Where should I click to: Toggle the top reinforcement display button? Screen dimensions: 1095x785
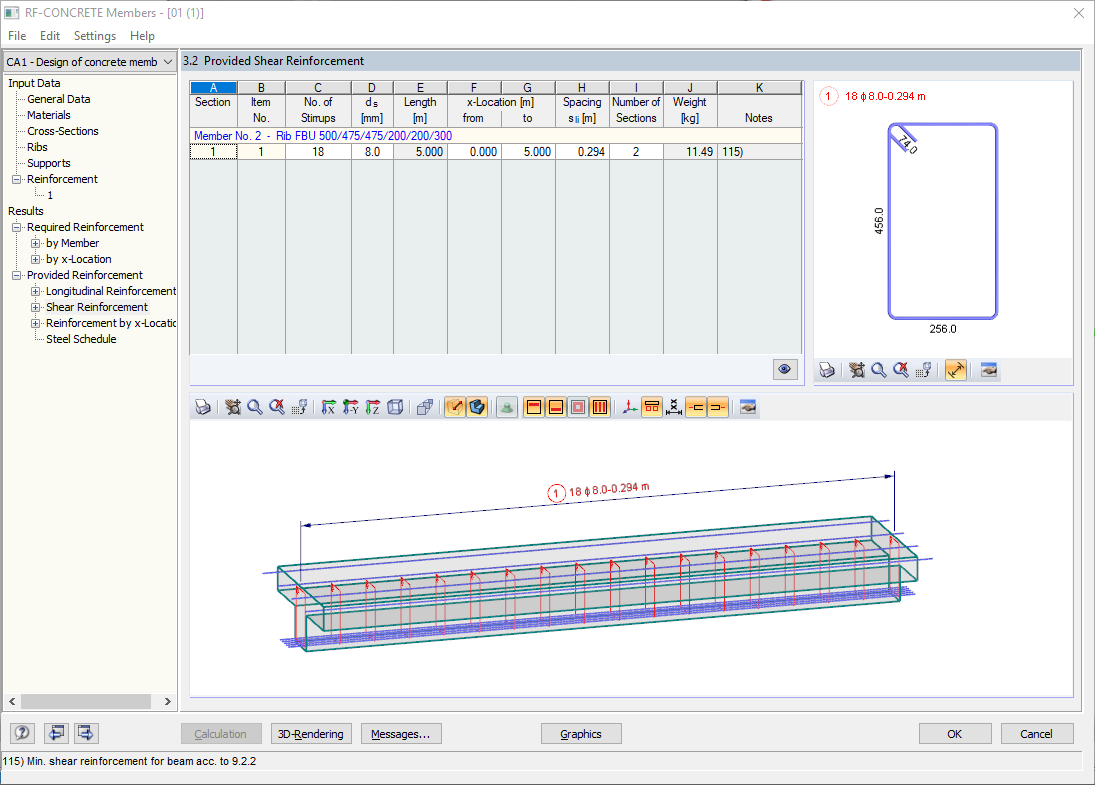point(534,407)
